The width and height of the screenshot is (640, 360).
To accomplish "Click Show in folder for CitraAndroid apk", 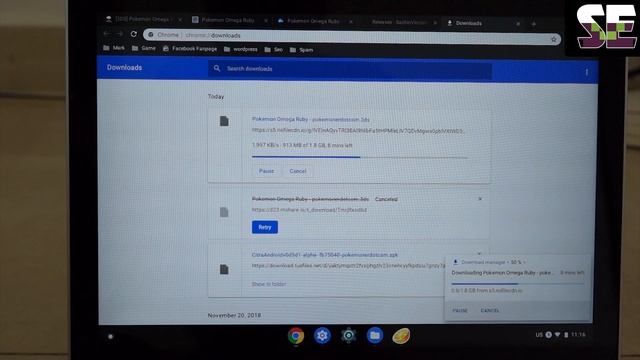I will (x=269, y=284).
